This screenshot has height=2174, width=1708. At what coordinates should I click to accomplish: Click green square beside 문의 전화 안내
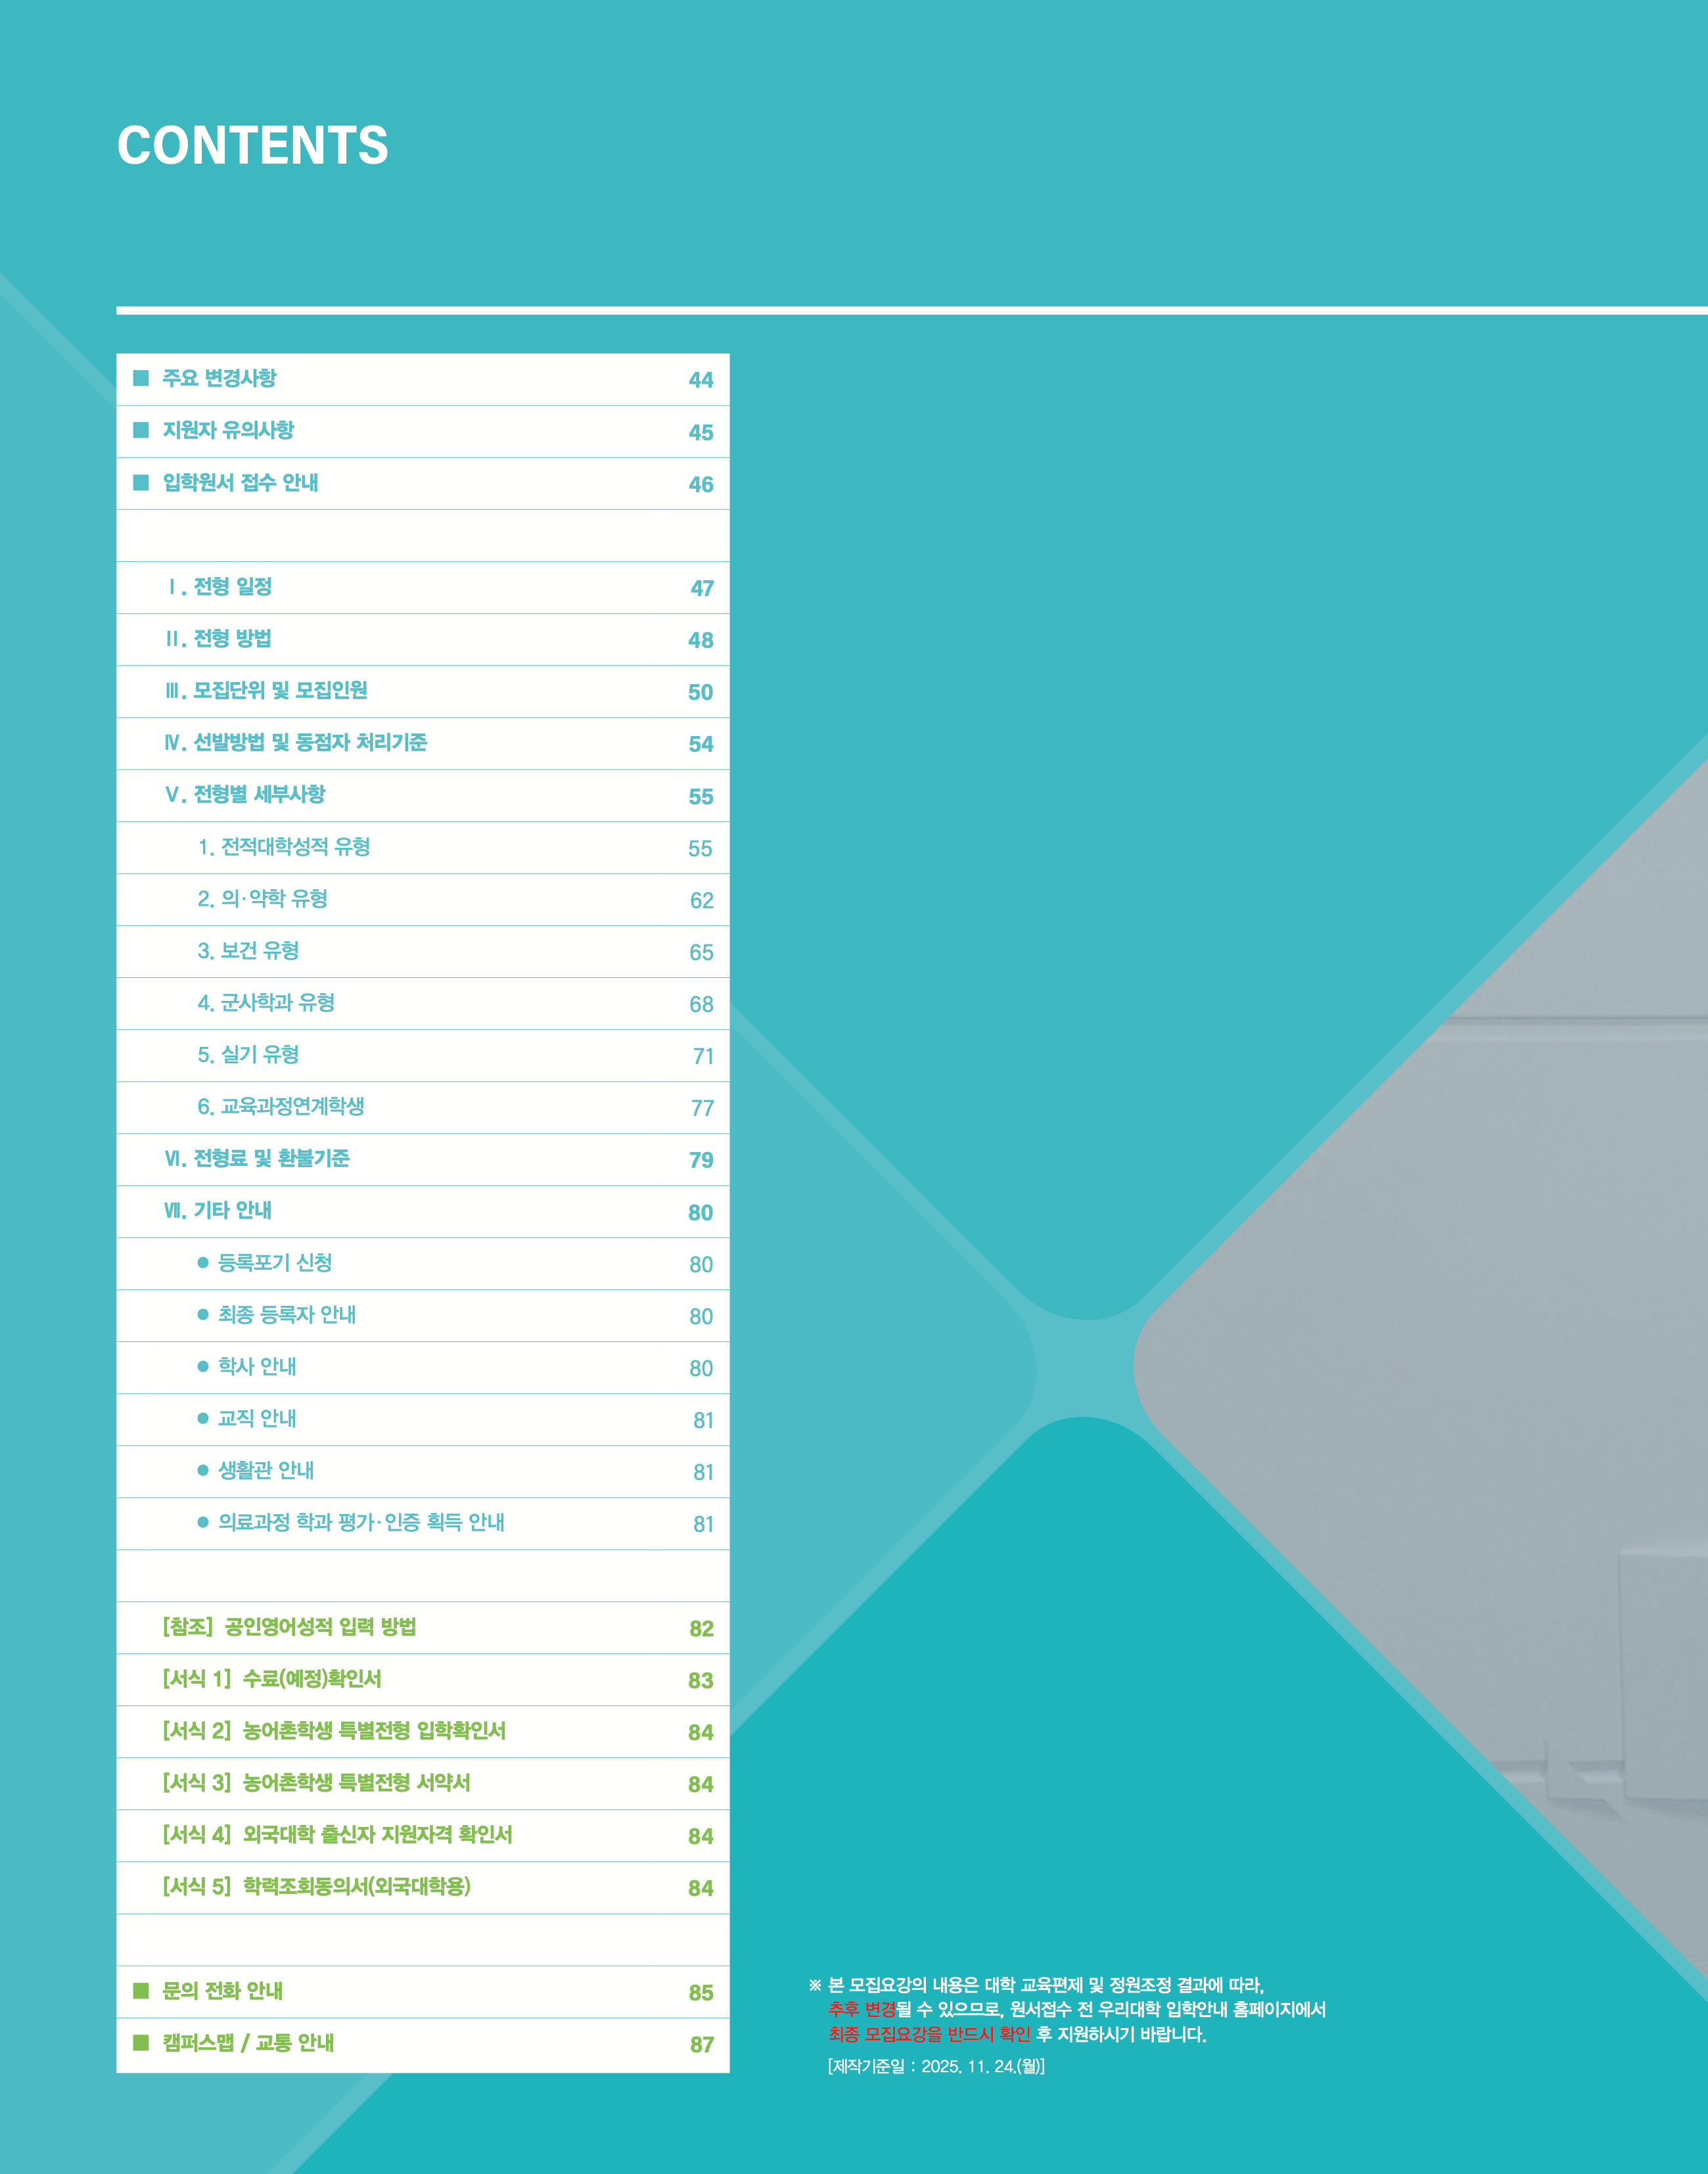click(141, 1990)
